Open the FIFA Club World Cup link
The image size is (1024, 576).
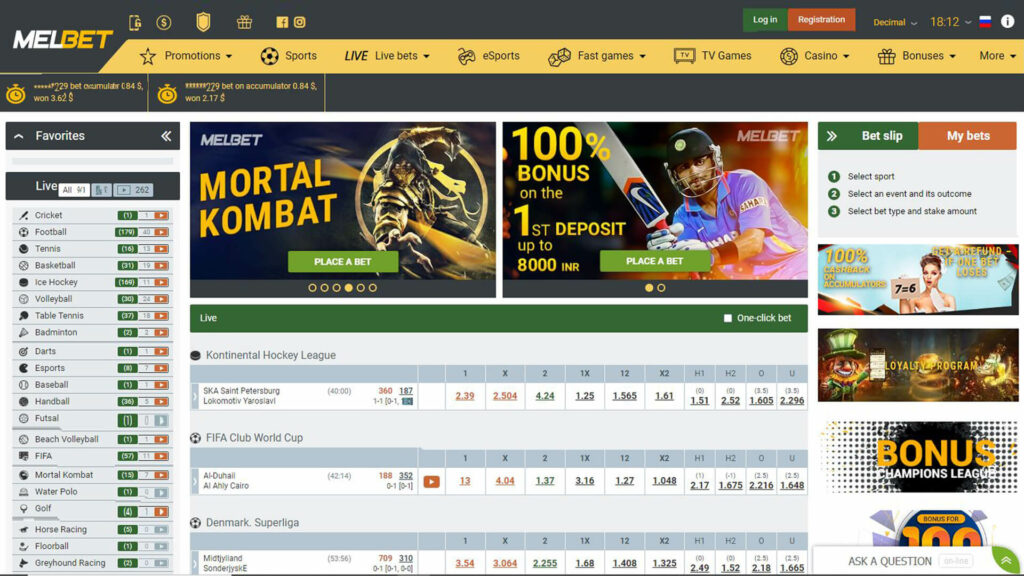(255, 438)
